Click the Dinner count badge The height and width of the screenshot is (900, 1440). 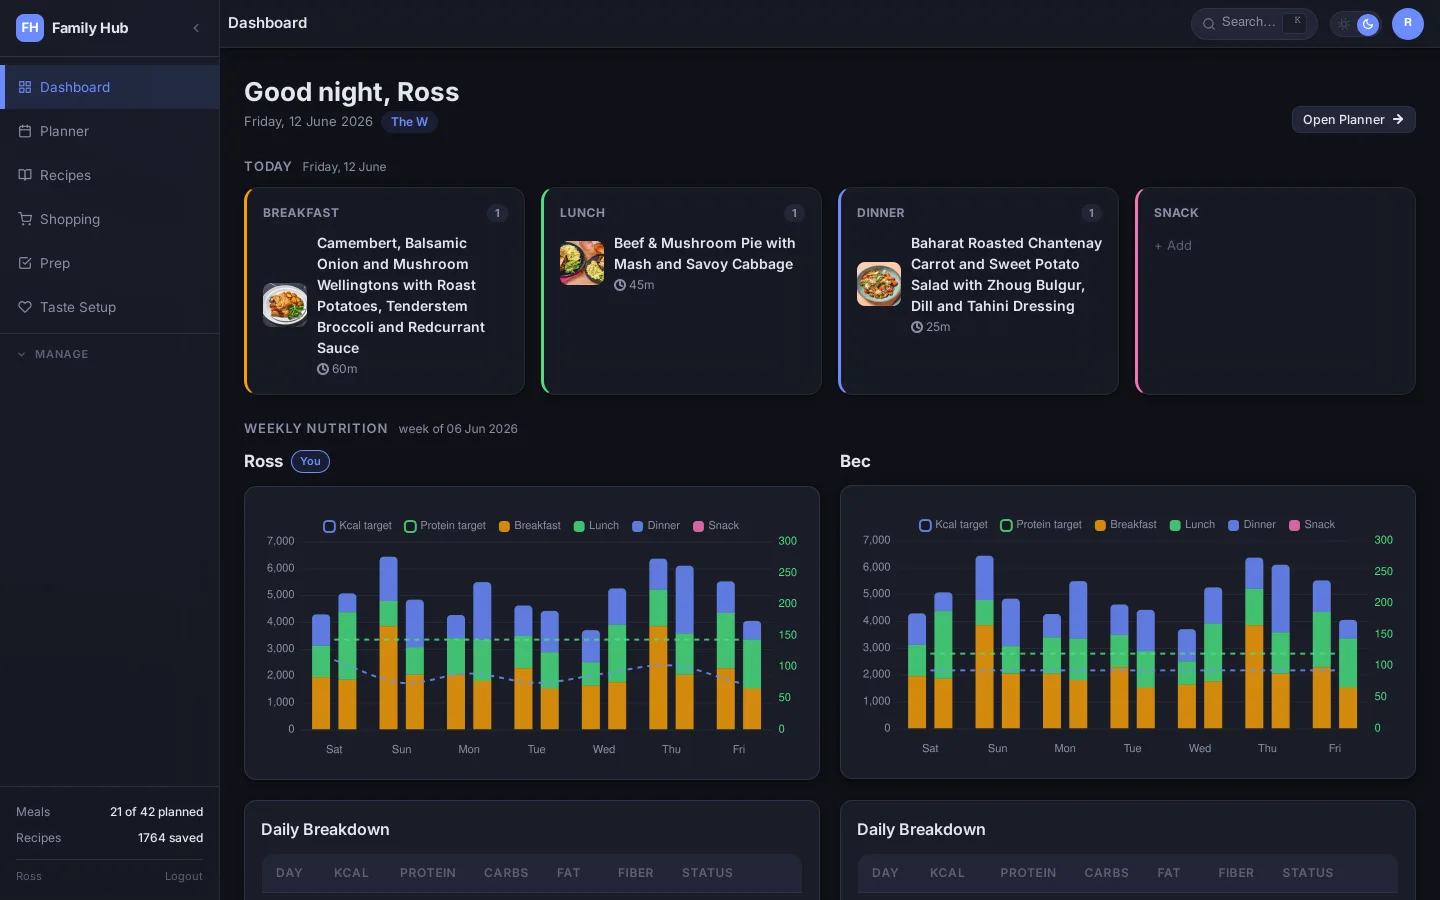click(x=1091, y=213)
